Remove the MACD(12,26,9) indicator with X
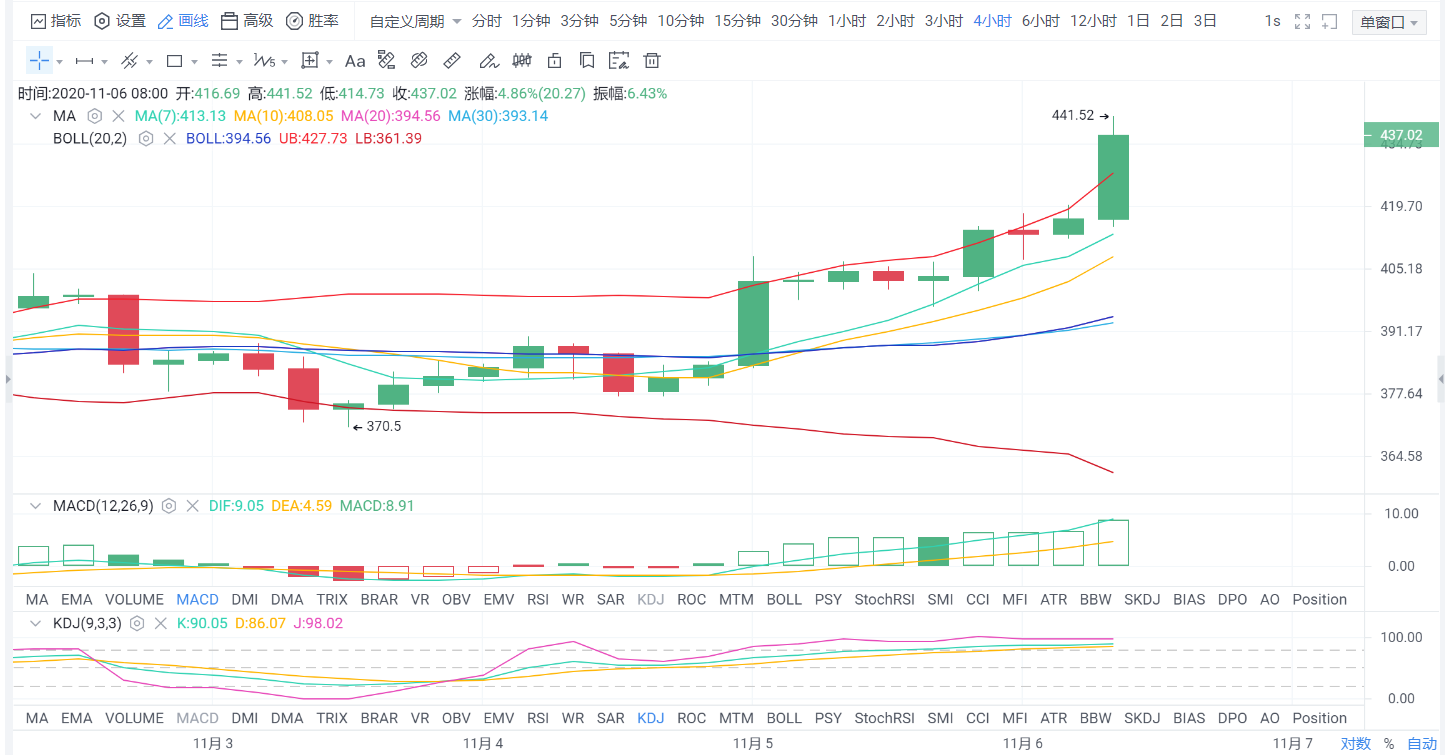The image size is (1445, 755). click(x=193, y=506)
